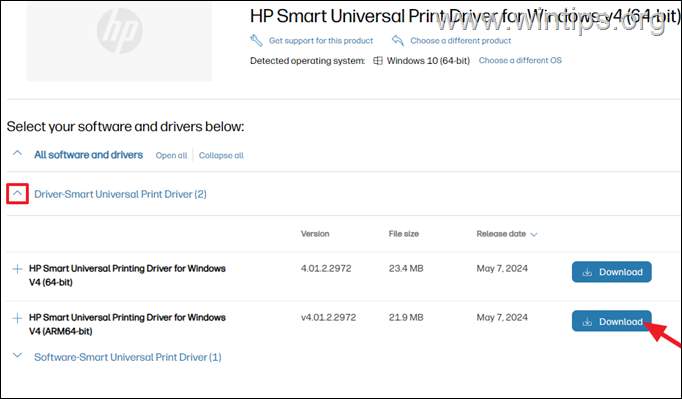Click the 21.9 MB file size

(x=406, y=318)
